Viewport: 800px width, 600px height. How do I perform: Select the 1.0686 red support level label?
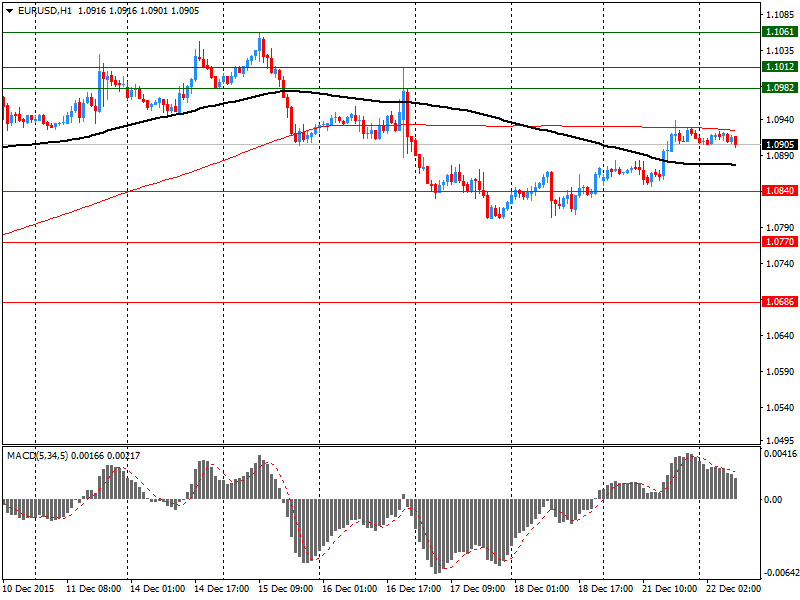pos(780,302)
